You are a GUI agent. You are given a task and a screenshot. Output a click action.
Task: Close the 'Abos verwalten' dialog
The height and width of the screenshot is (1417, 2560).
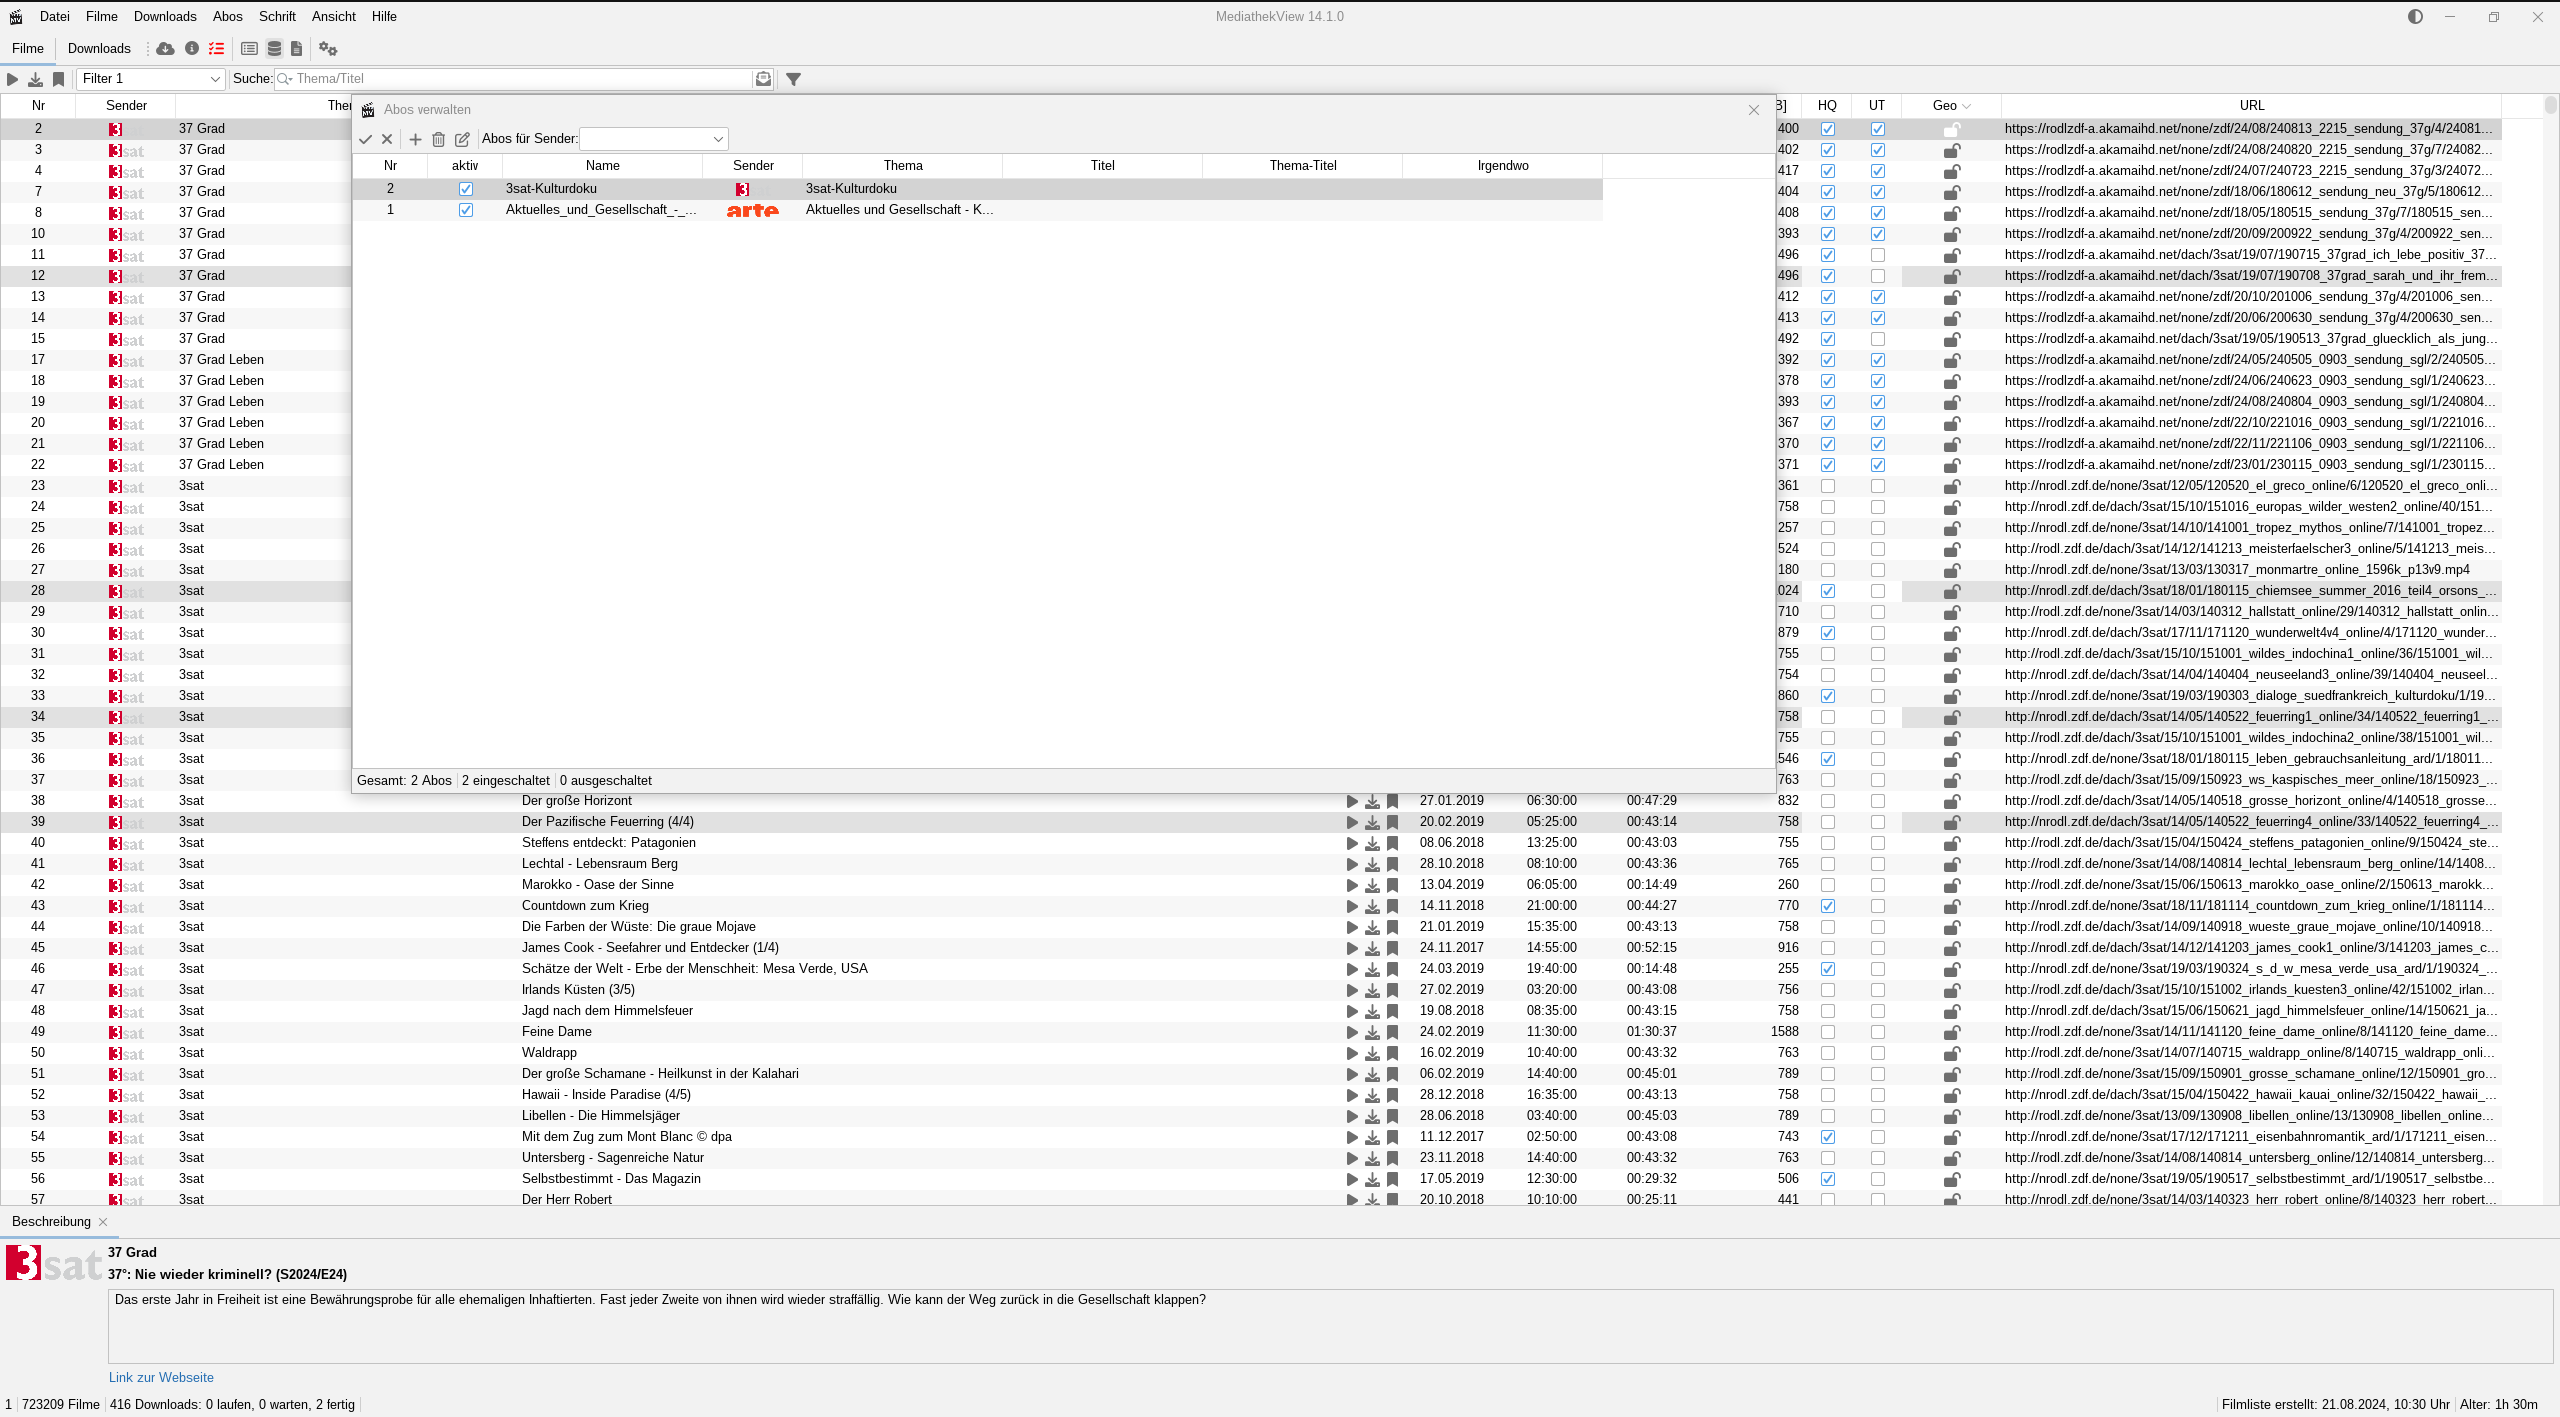(1753, 110)
